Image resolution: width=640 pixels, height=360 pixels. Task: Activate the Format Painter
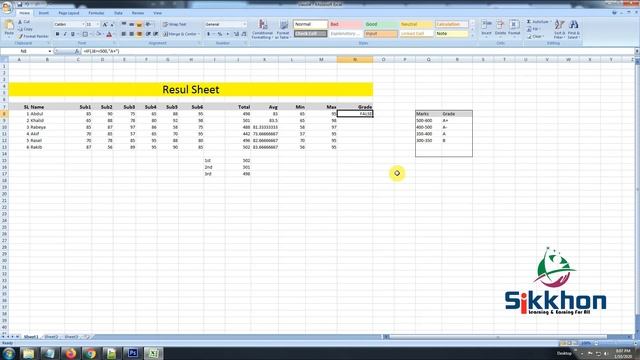click(x=33, y=36)
